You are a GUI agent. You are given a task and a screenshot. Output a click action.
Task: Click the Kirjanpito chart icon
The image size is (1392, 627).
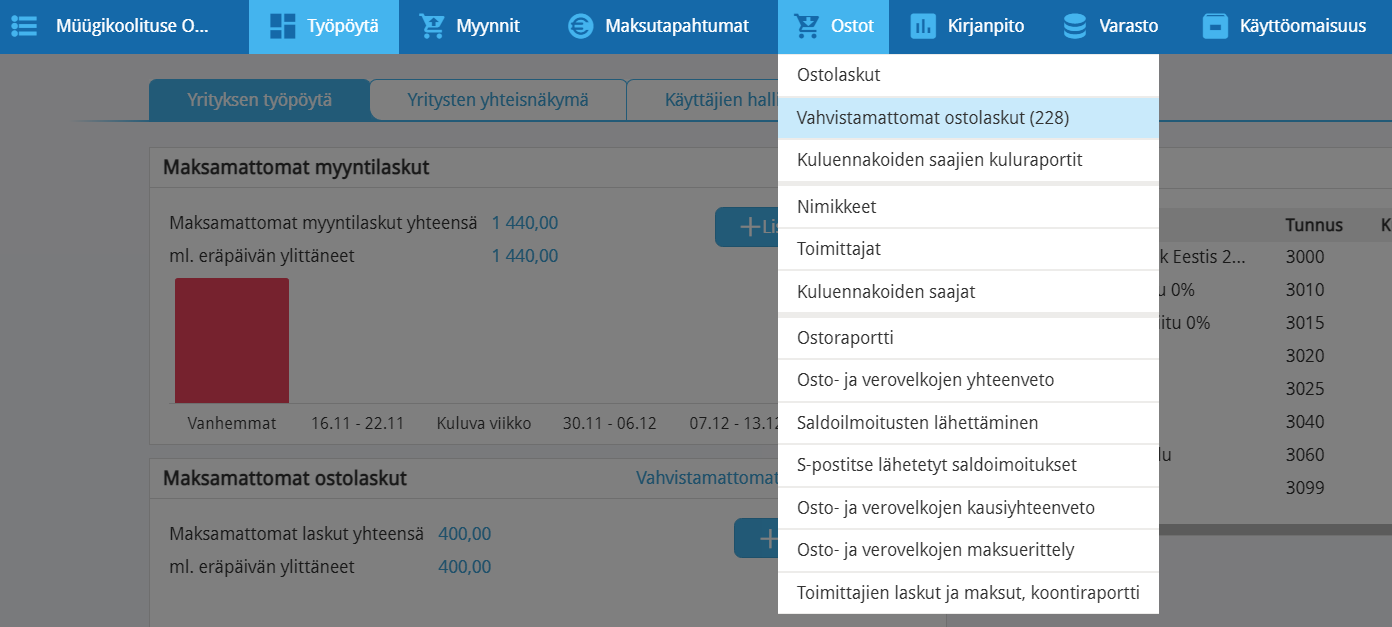click(923, 26)
